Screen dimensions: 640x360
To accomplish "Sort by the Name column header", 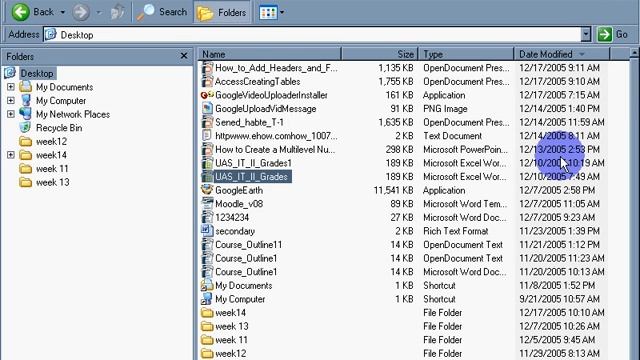I will [x=269, y=54].
